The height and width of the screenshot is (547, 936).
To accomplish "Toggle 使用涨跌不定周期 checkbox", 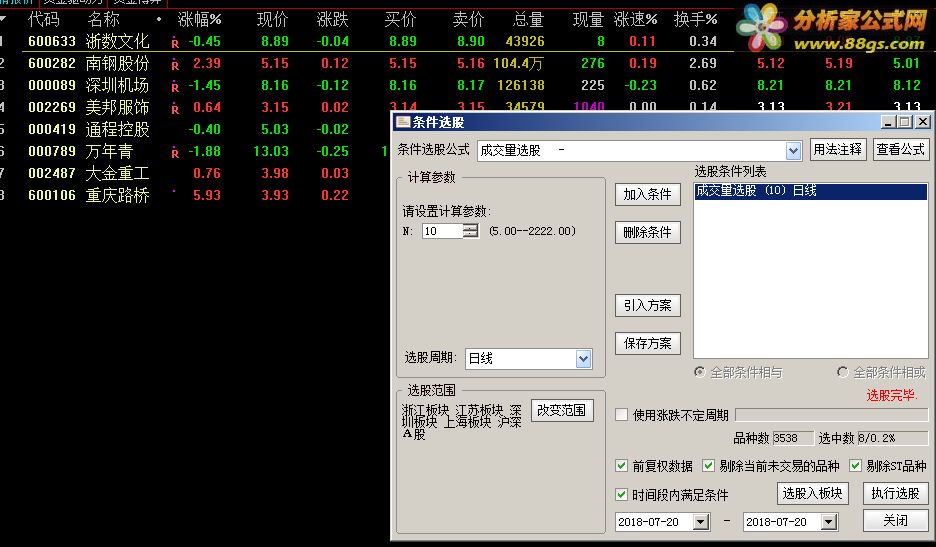I will coord(621,414).
